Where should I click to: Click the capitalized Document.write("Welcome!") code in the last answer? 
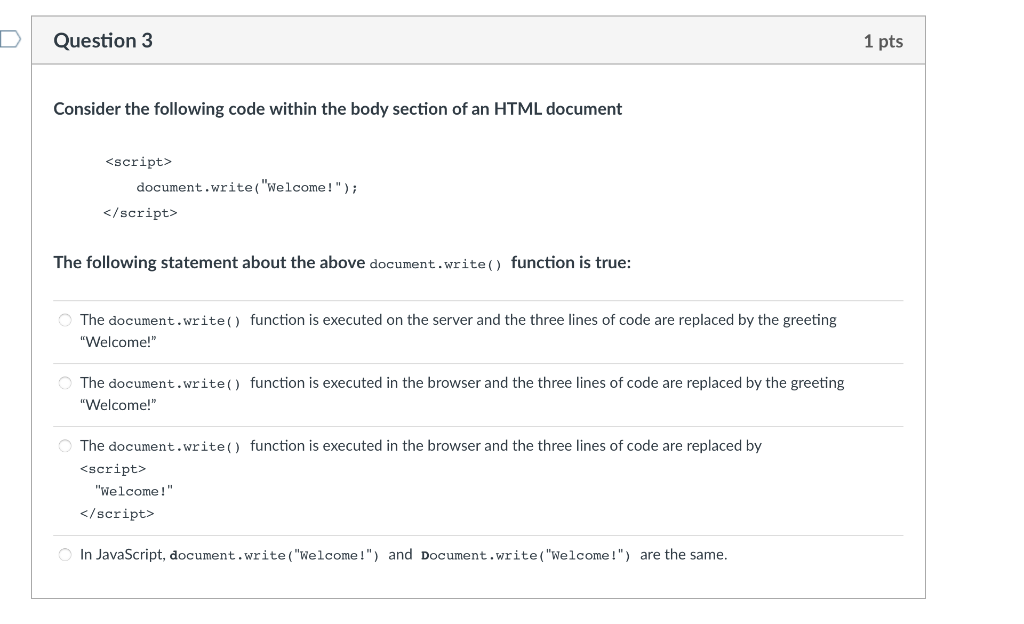tap(526, 555)
